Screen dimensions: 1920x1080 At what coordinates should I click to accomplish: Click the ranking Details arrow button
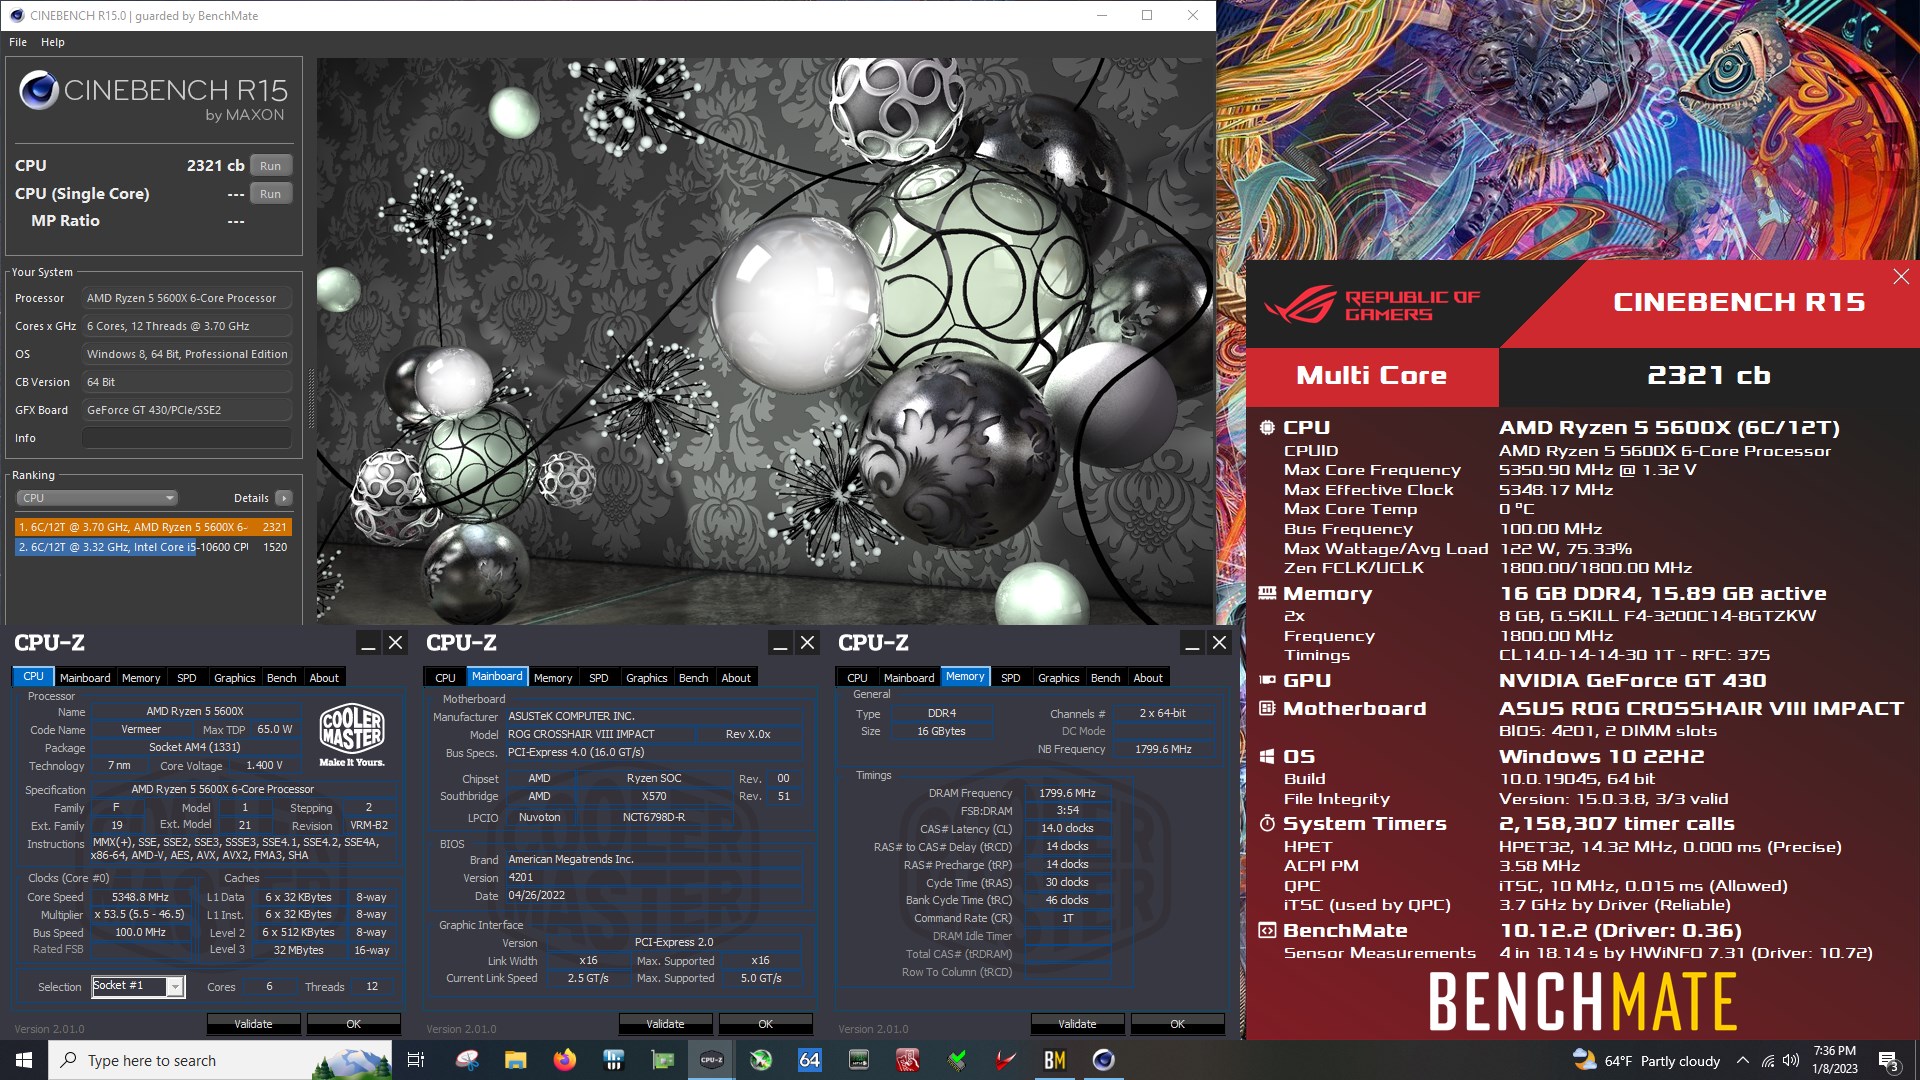(x=284, y=498)
